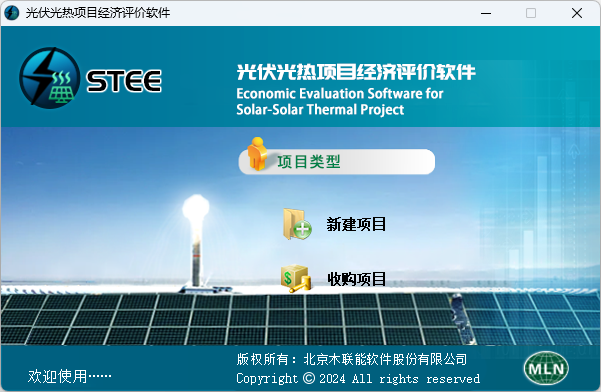This screenshot has height=392, width=601.
Task: Click the orange person icon beside 项目类型
Action: pos(257,154)
